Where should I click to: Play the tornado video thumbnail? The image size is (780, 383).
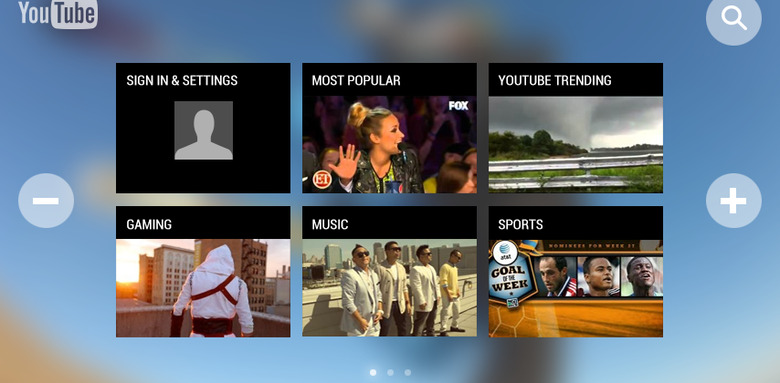pos(576,144)
